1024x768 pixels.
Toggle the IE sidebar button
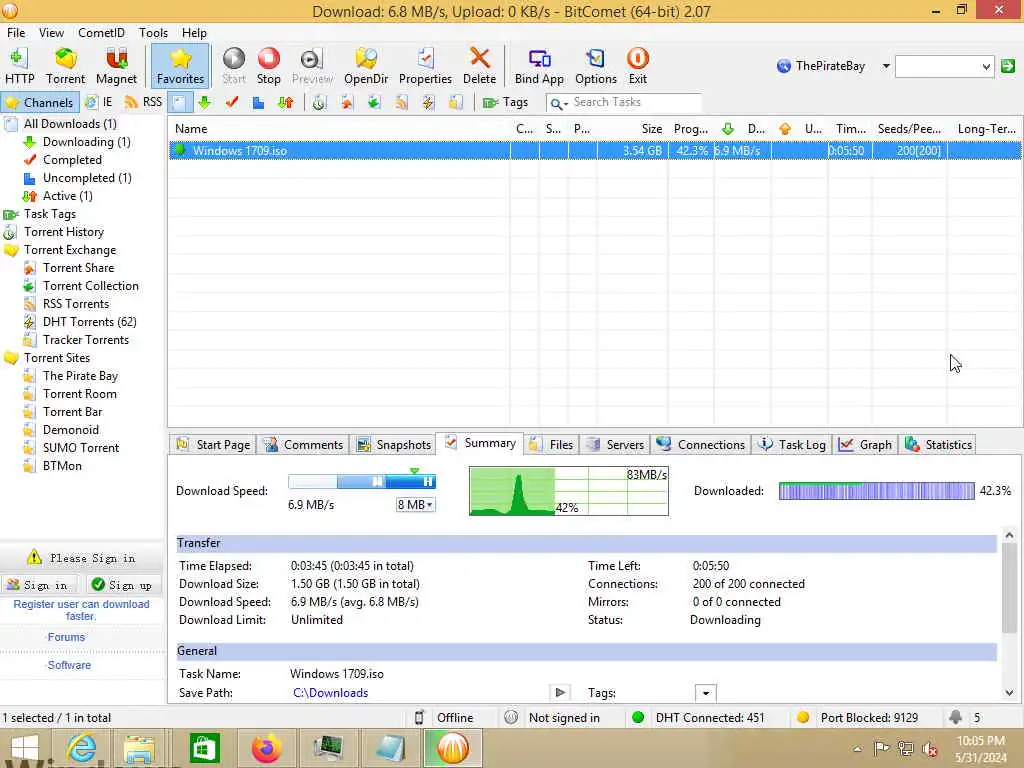coord(99,103)
